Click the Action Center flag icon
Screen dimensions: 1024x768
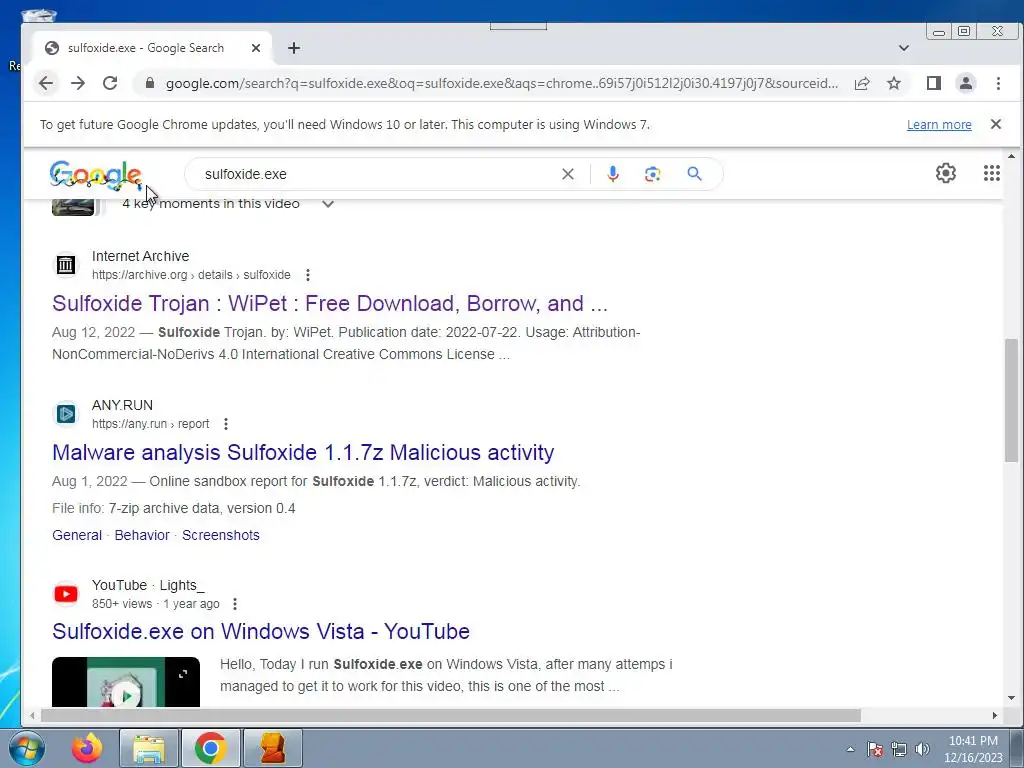coord(875,749)
